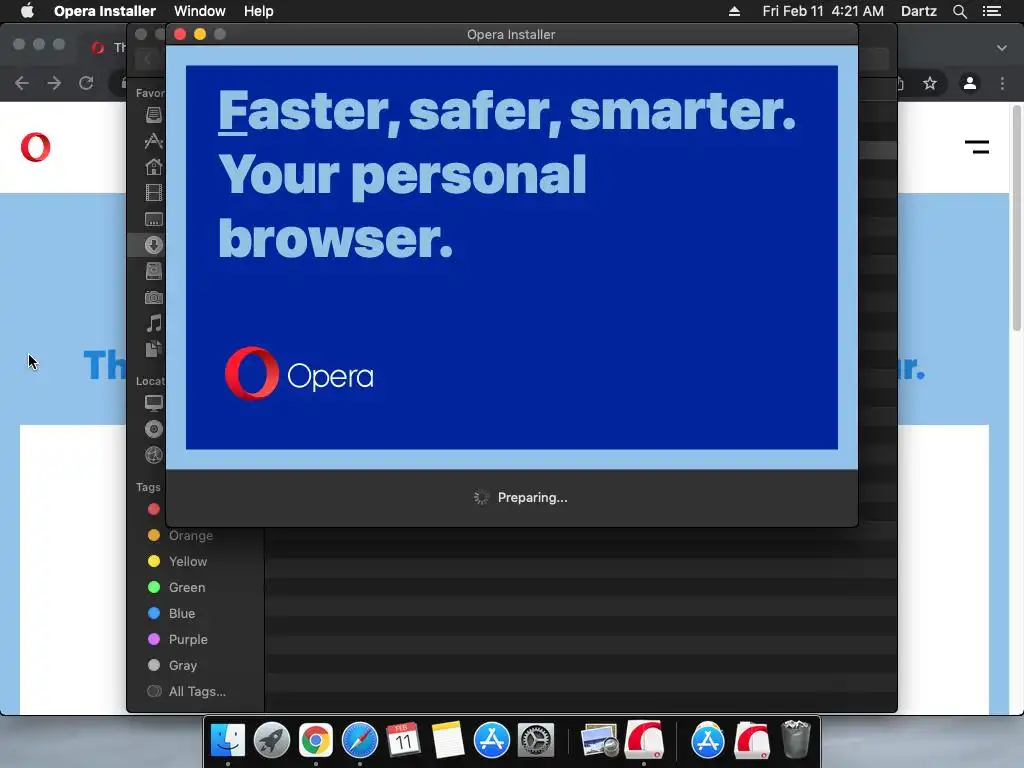1024x768 pixels.
Task: Open the Opera Installer application menu
Action: (x=104, y=11)
